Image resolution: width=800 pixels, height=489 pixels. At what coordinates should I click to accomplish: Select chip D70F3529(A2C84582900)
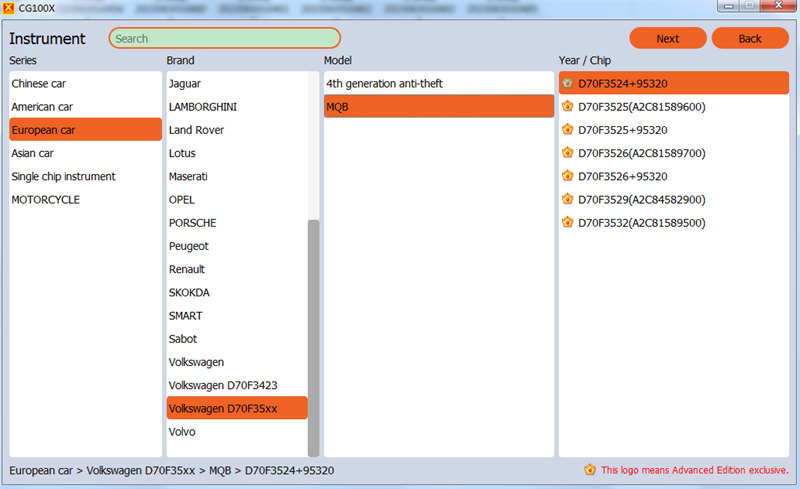click(673, 200)
